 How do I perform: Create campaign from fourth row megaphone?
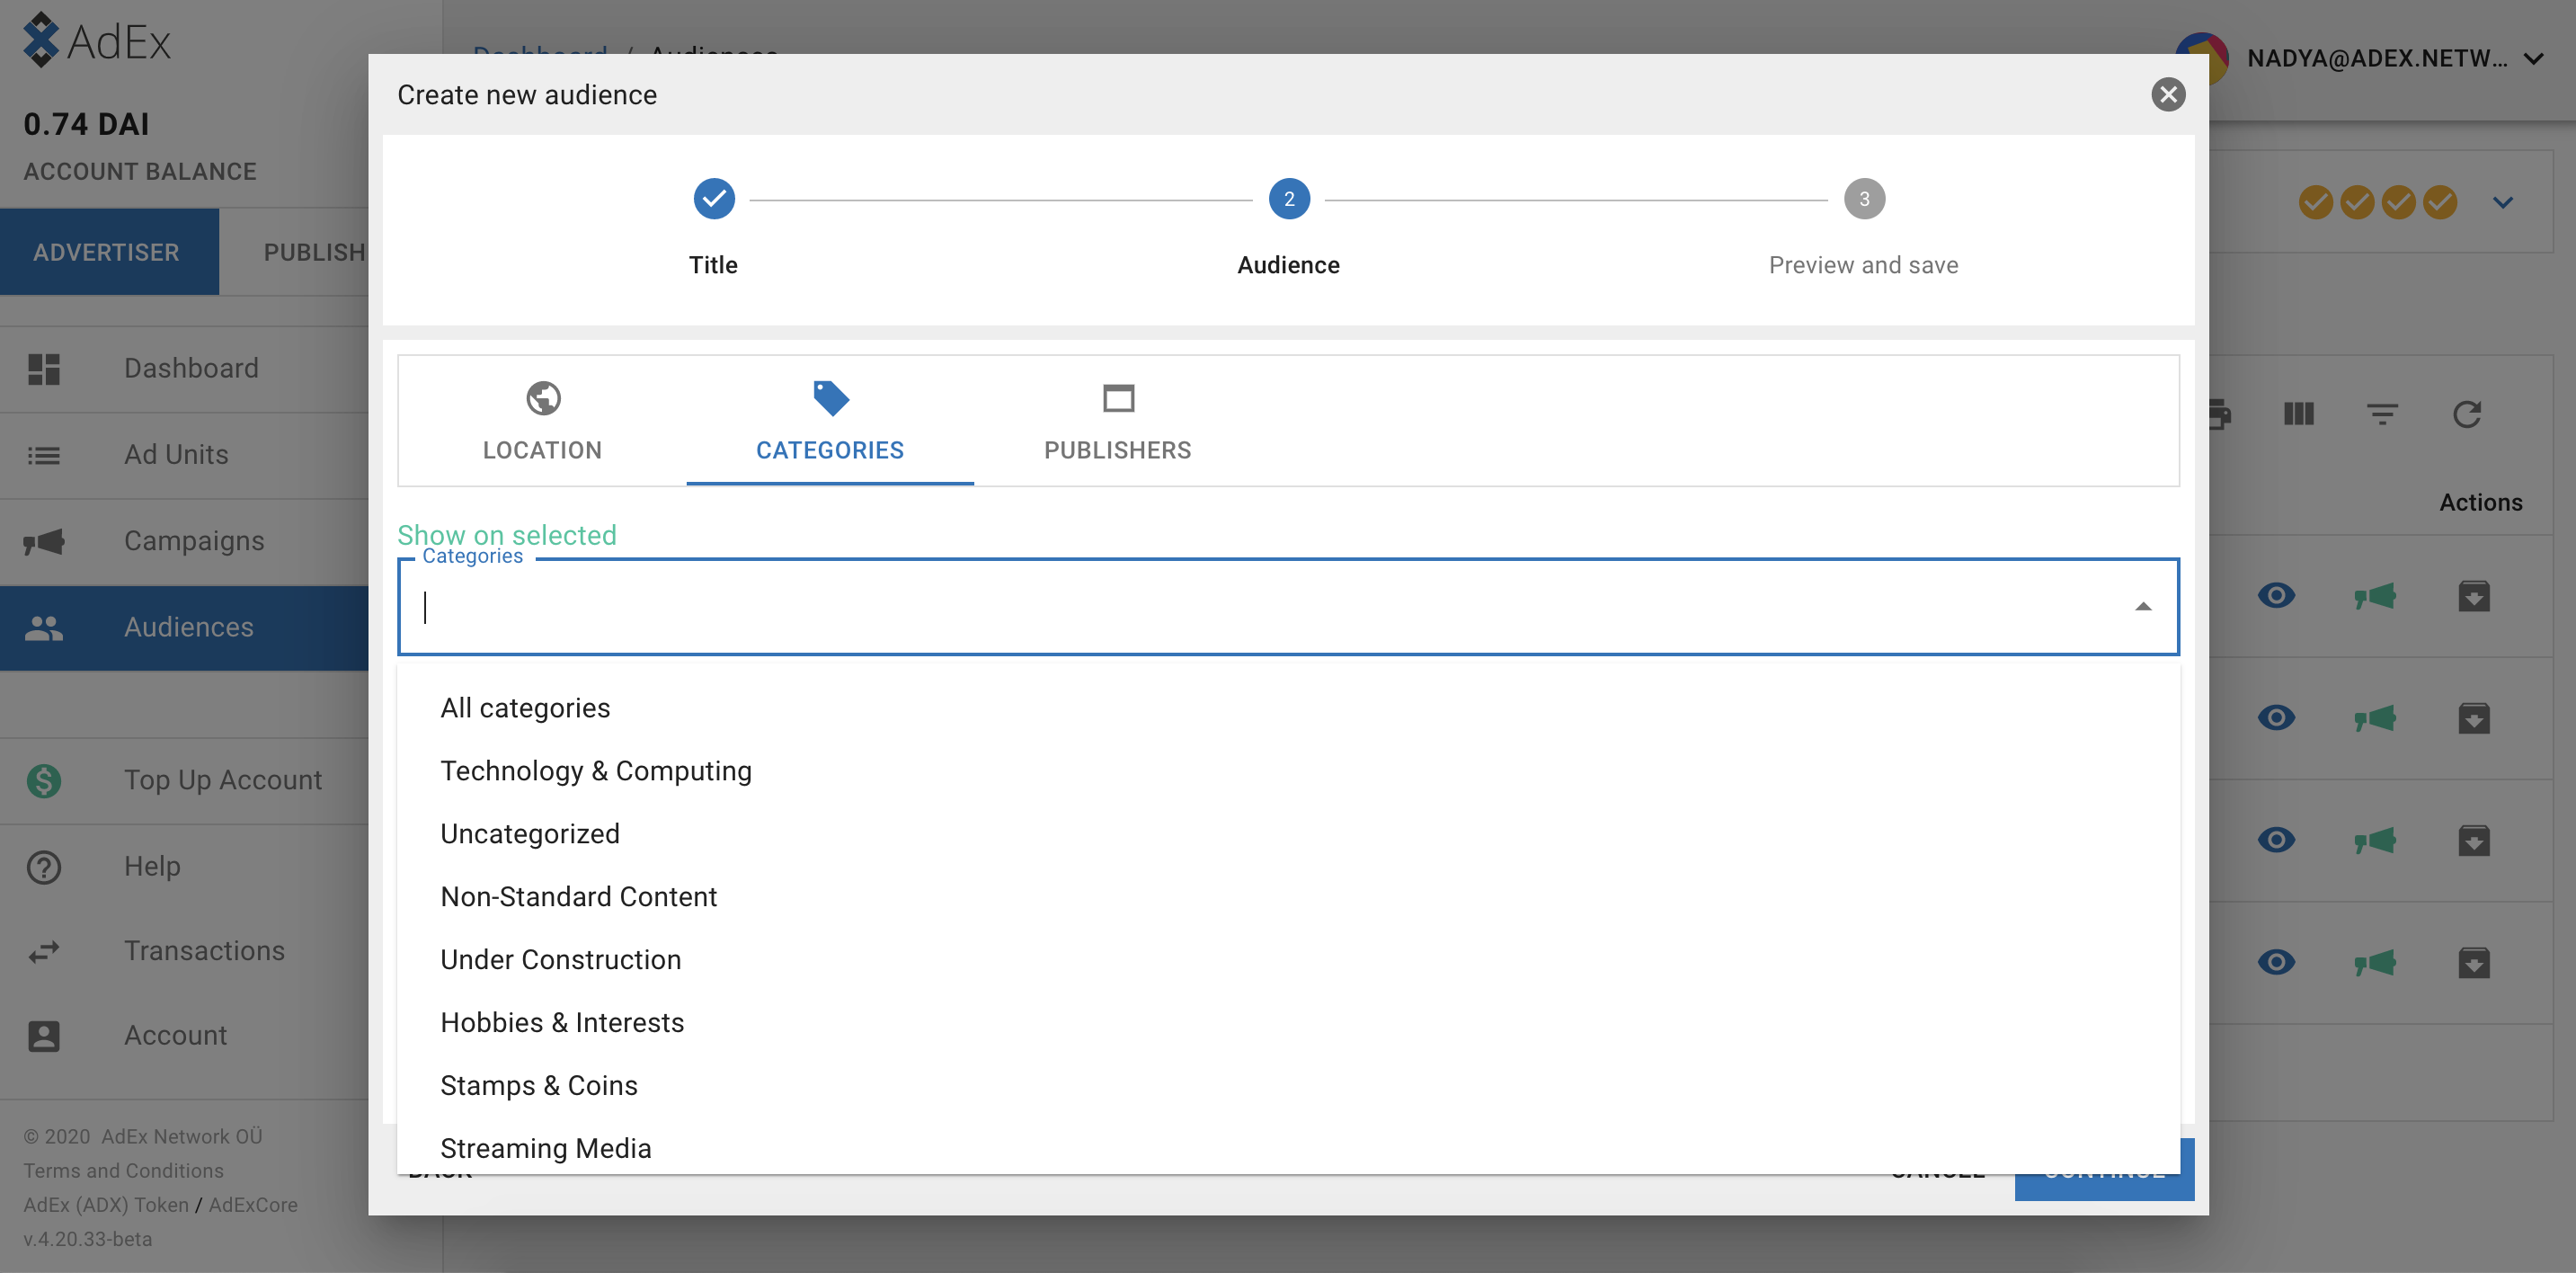[x=2375, y=962]
